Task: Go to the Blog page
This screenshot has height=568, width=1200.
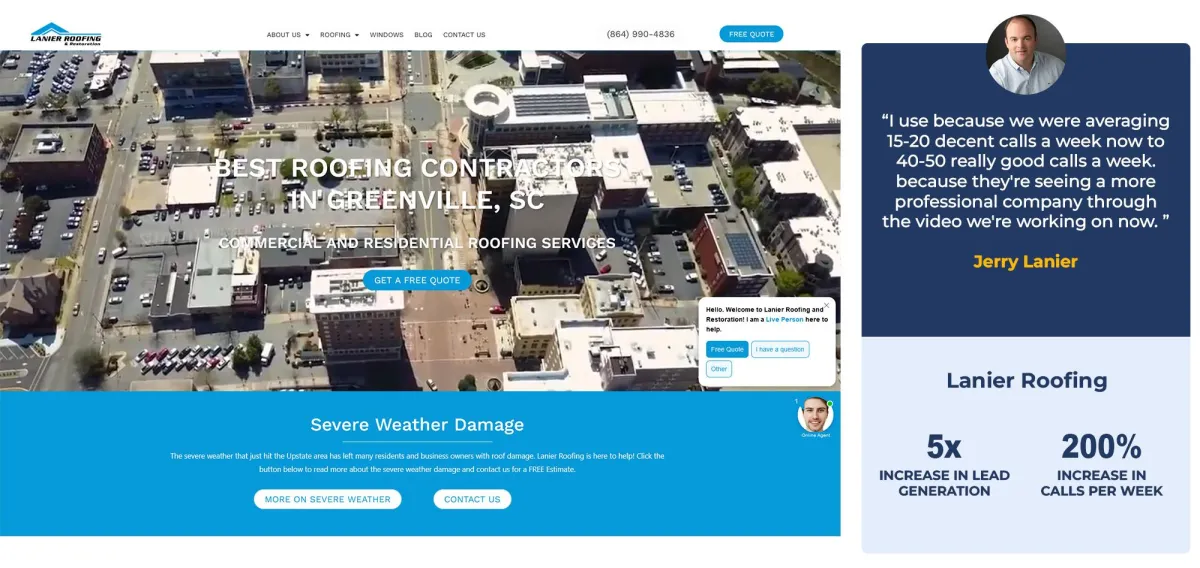Action: coord(423,35)
